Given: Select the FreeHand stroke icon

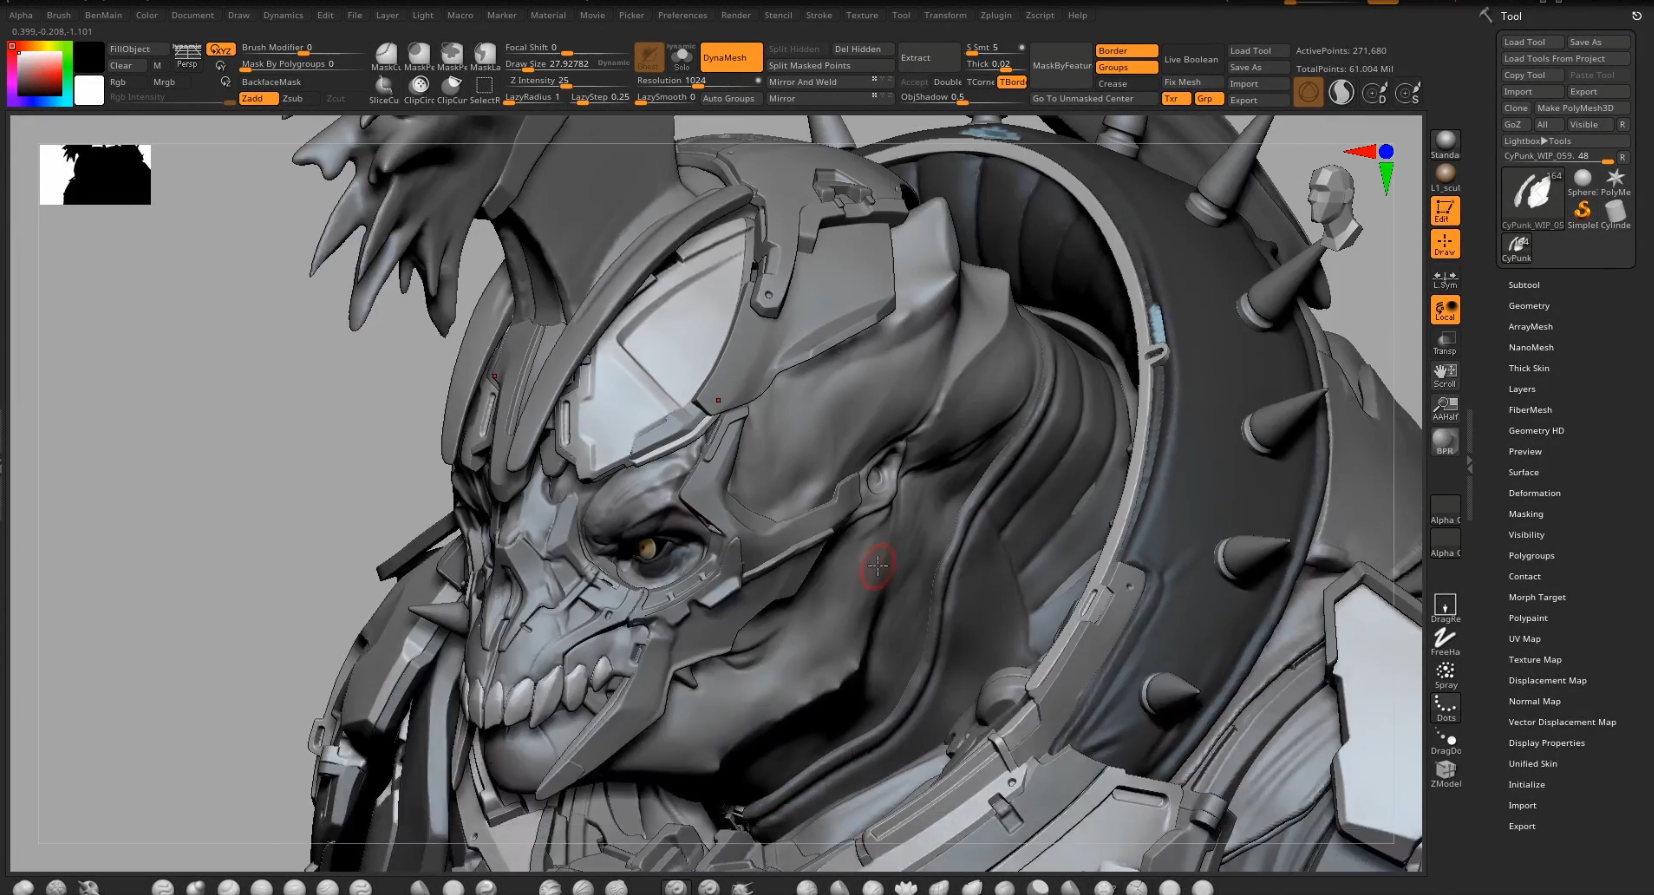Looking at the screenshot, I should pyautogui.click(x=1445, y=641).
